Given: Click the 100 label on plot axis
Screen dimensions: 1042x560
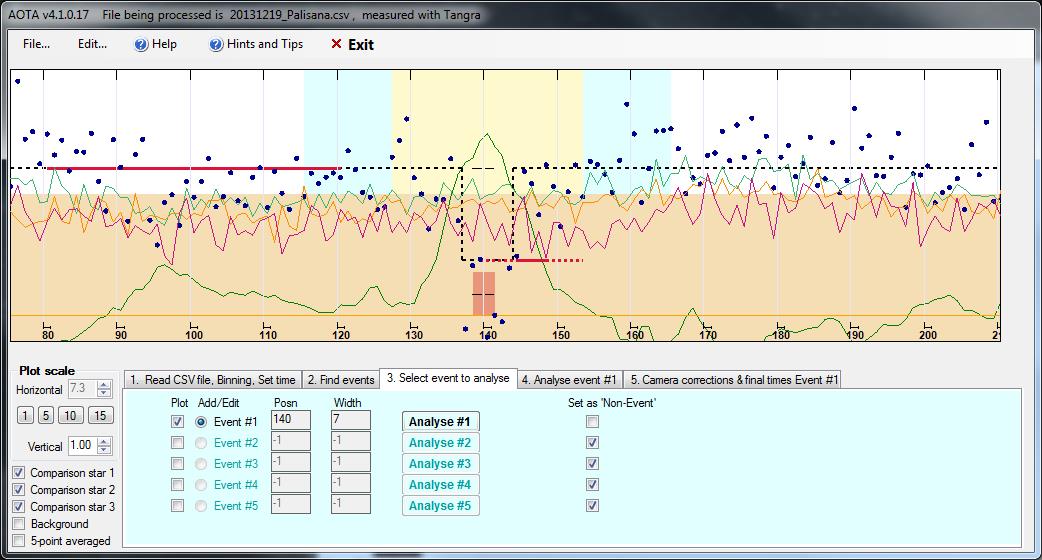Looking at the screenshot, I should tap(193, 335).
